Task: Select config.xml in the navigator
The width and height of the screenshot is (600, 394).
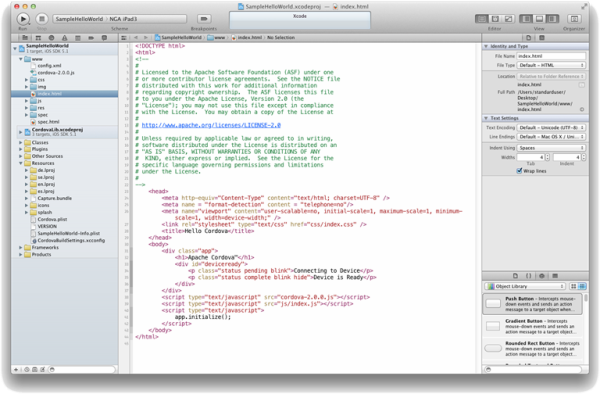Action: (x=49, y=66)
